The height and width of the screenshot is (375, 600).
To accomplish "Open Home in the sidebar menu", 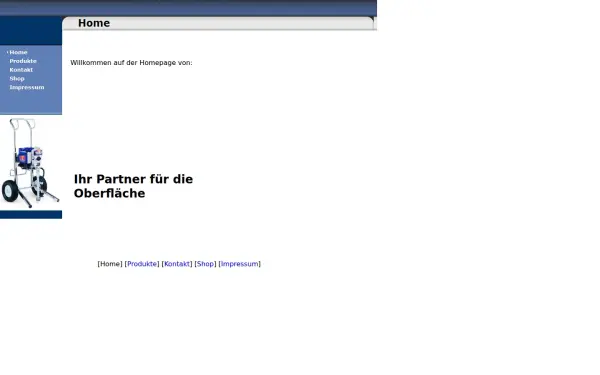I will click(x=18, y=52).
